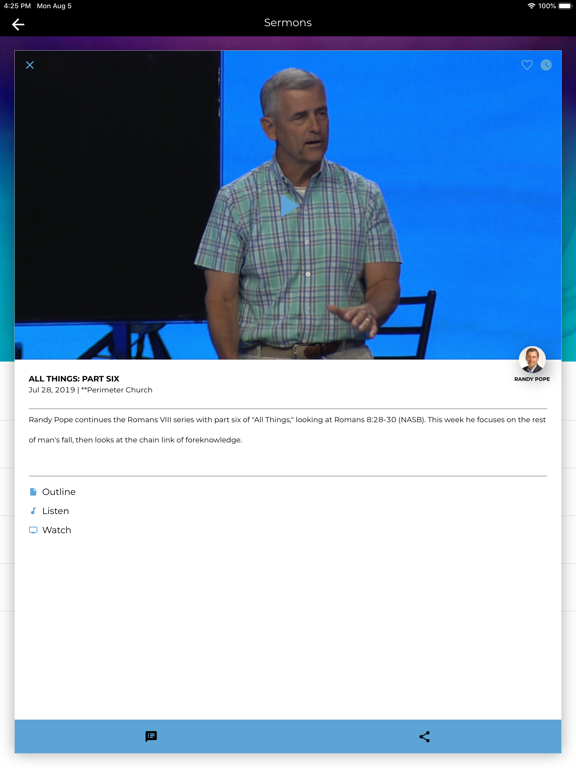Tap the share icon in bottom bar
Image resolution: width=576 pixels, height=768 pixels.
pyautogui.click(x=425, y=737)
